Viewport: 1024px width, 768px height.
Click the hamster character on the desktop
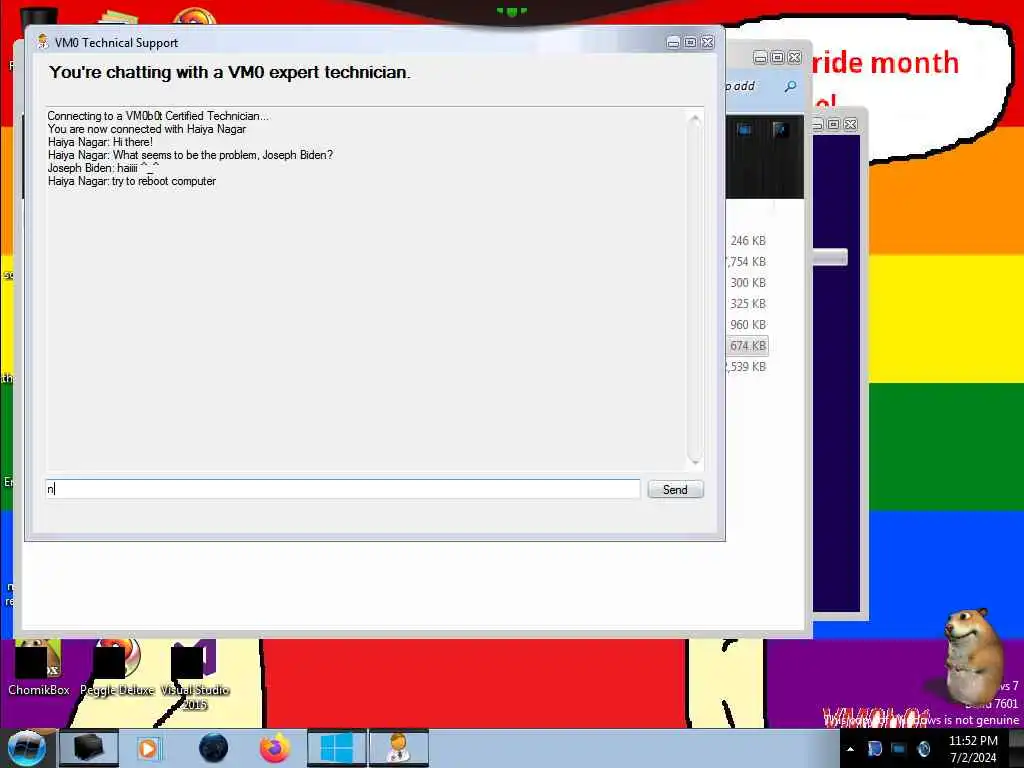tap(972, 657)
